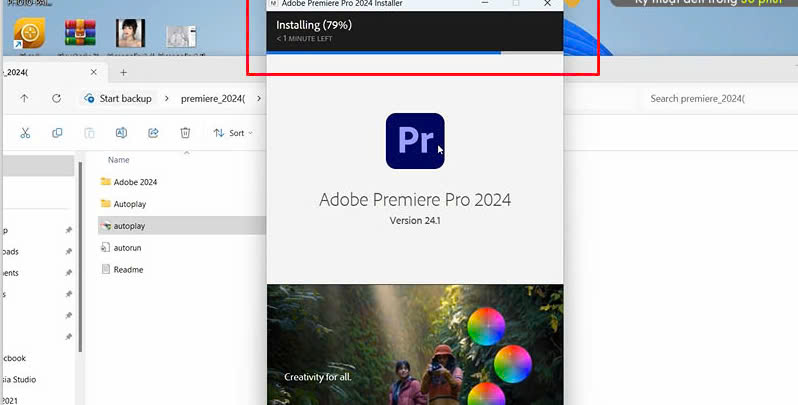798x405 pixels.
Task: Click the Share icon in Explorer toolbar
Action: [153, 133]
